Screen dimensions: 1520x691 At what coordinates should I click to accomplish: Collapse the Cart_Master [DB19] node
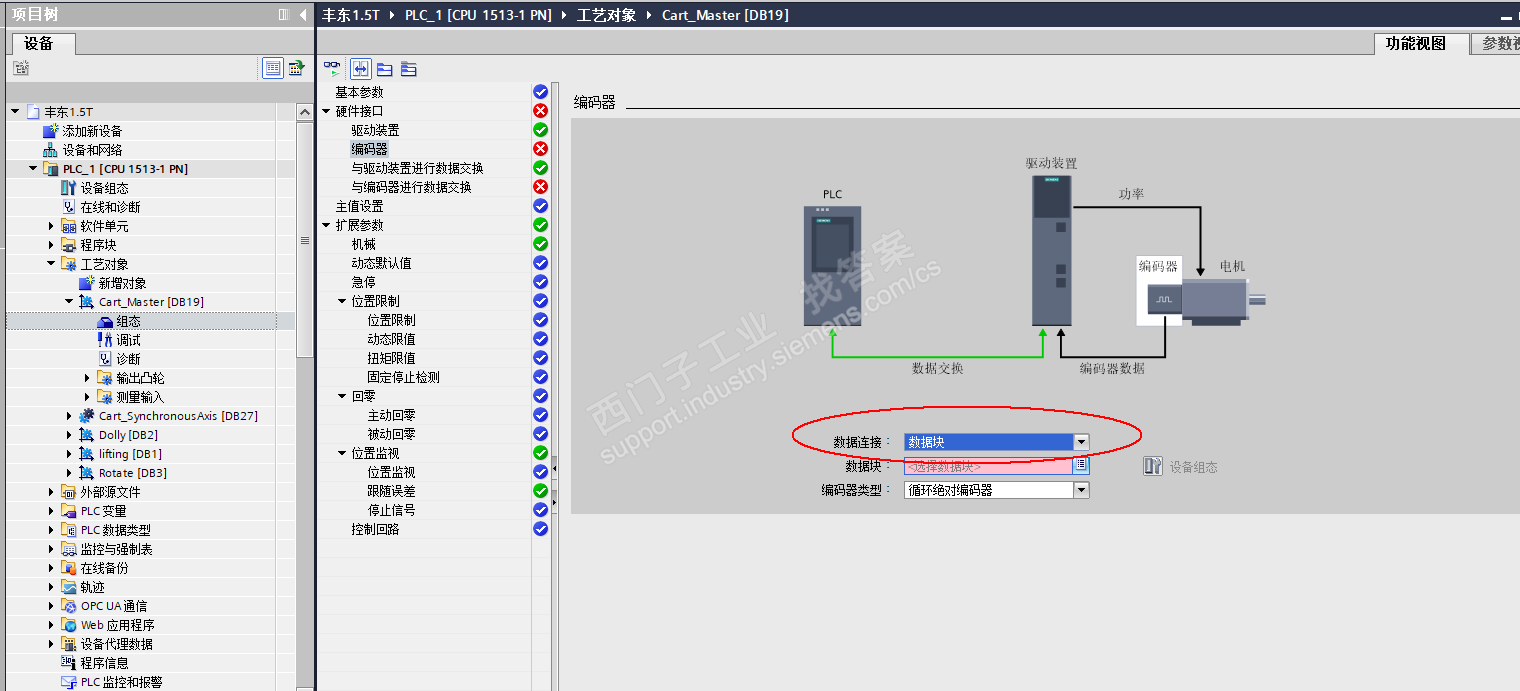(69, 302)
